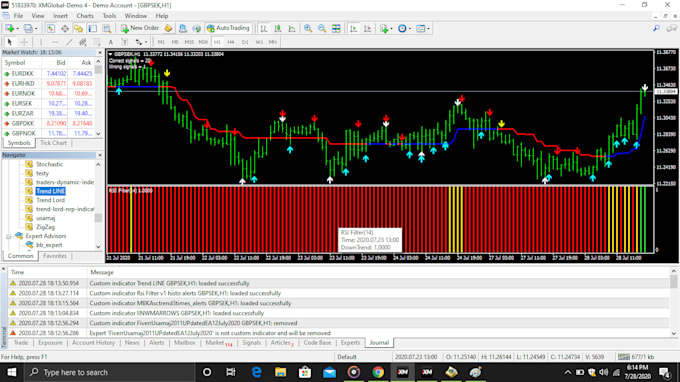
Task: Open the Insert menu
Action: pyautogui.click(x=60, y=16)
